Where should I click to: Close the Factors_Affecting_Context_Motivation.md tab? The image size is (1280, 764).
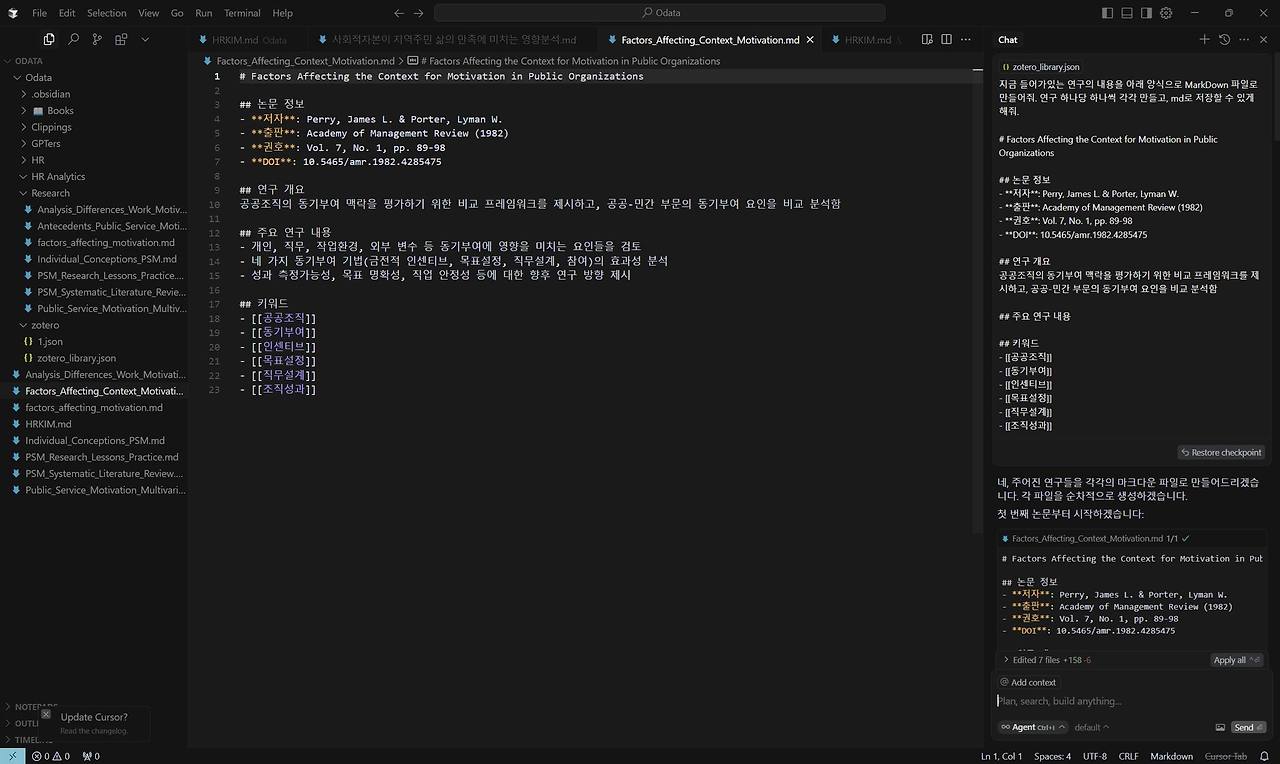point(810,40)
